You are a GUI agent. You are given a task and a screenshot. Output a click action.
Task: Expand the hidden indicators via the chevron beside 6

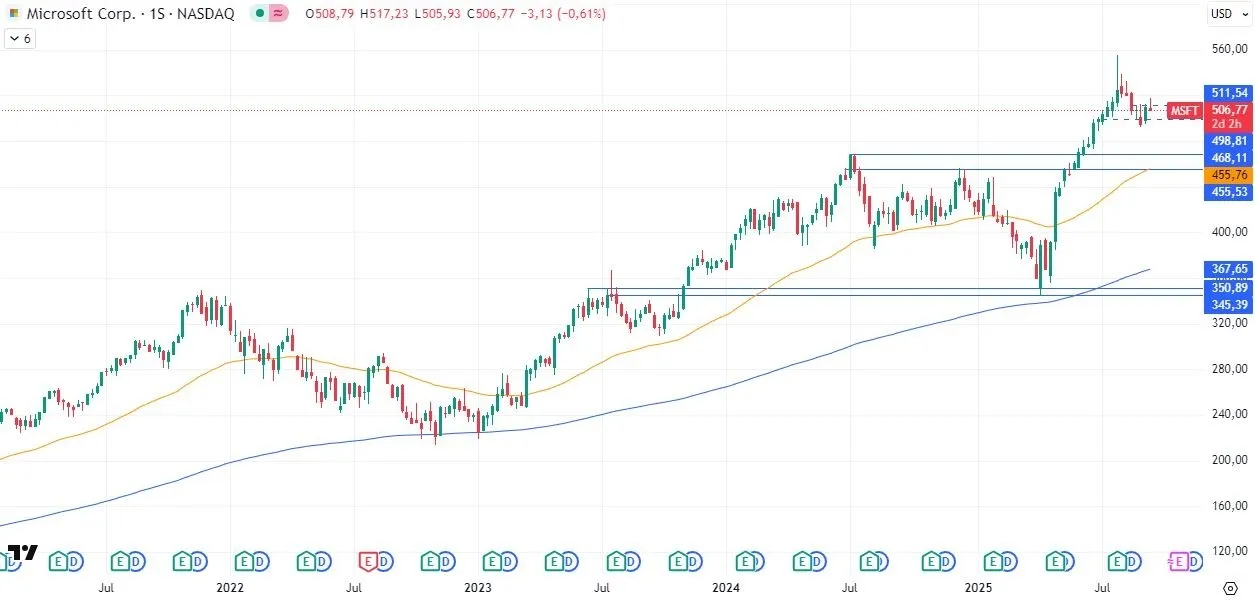click(x=14, y=38)
